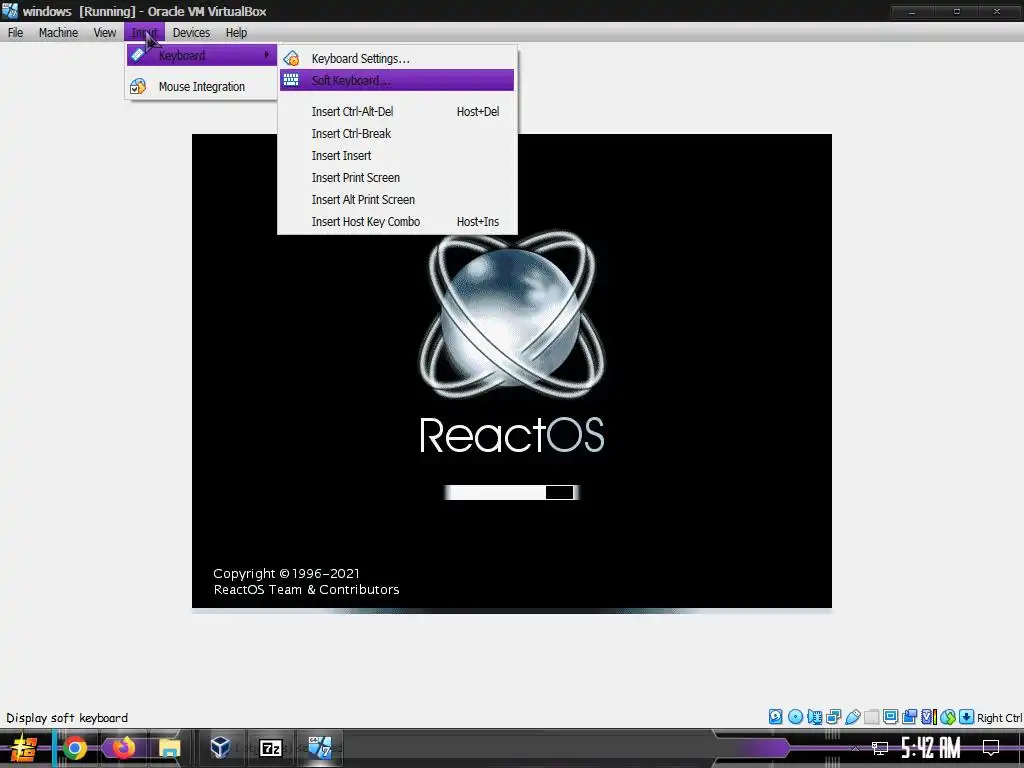
Task: Click the Mouse Integration icon
Action: [138, 87]
